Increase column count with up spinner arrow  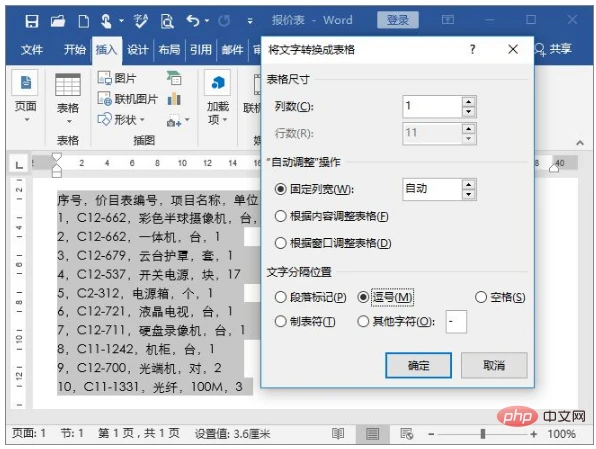coord(468,102)
